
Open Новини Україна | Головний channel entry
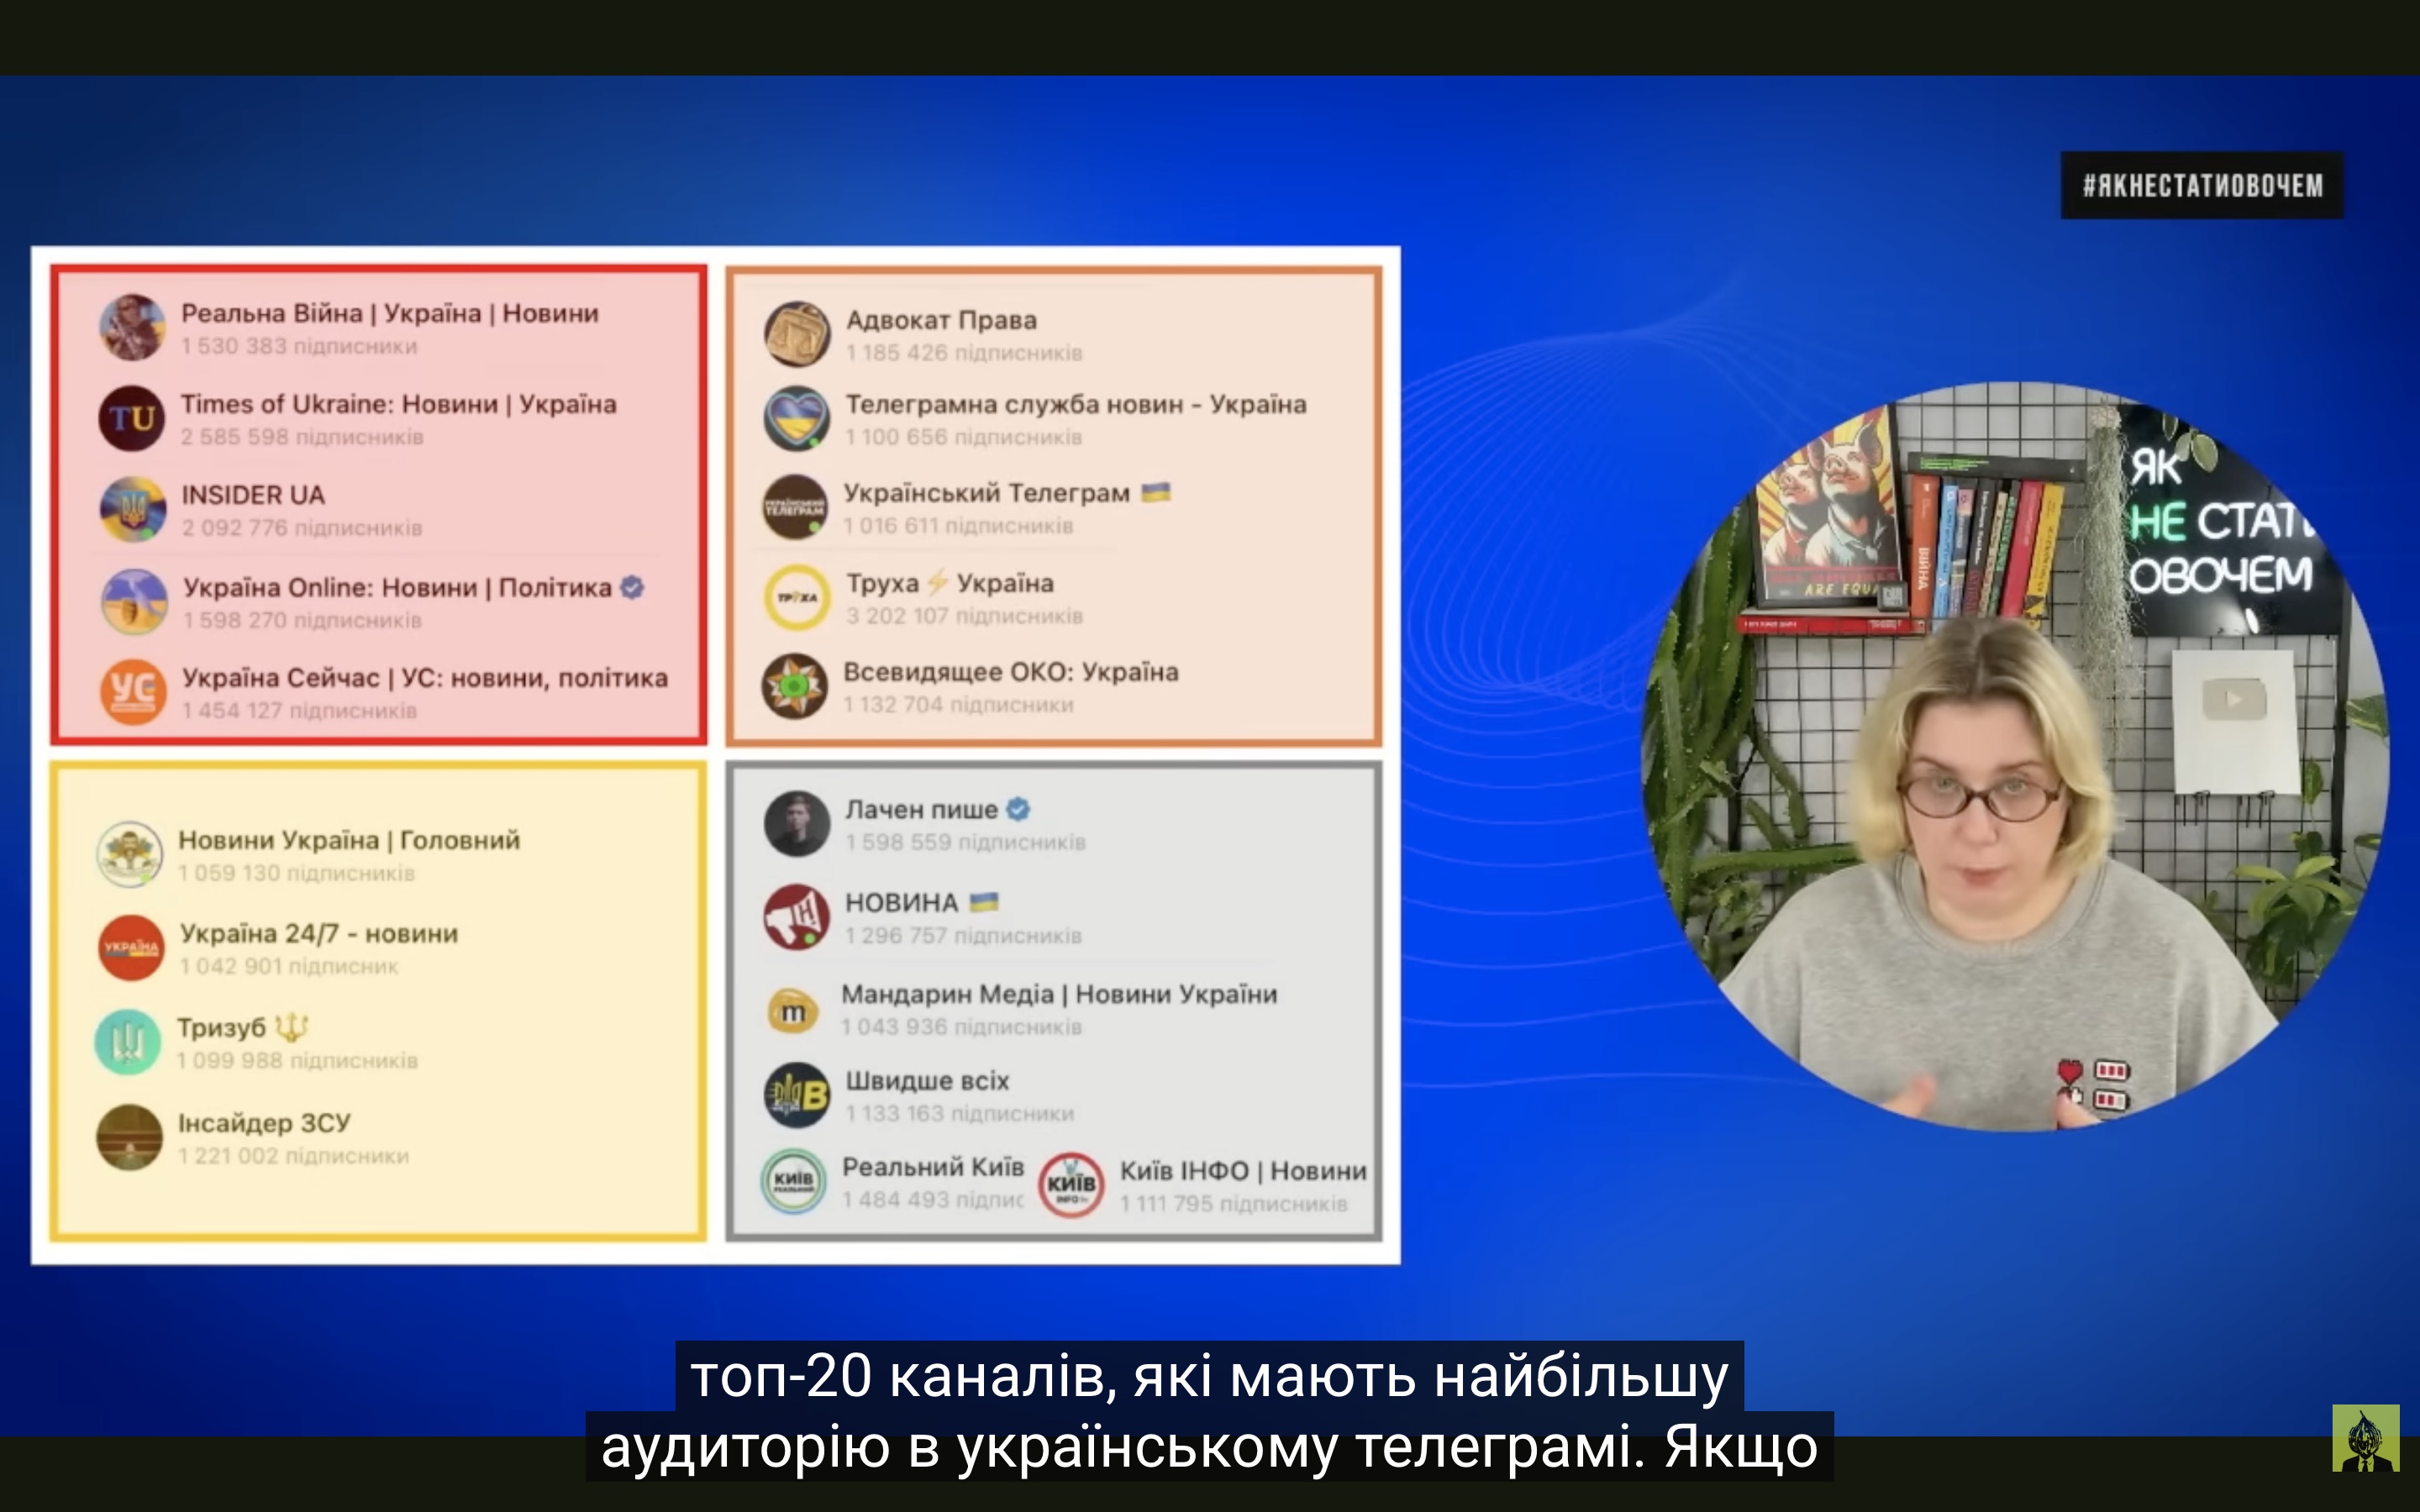pos(348,840)
